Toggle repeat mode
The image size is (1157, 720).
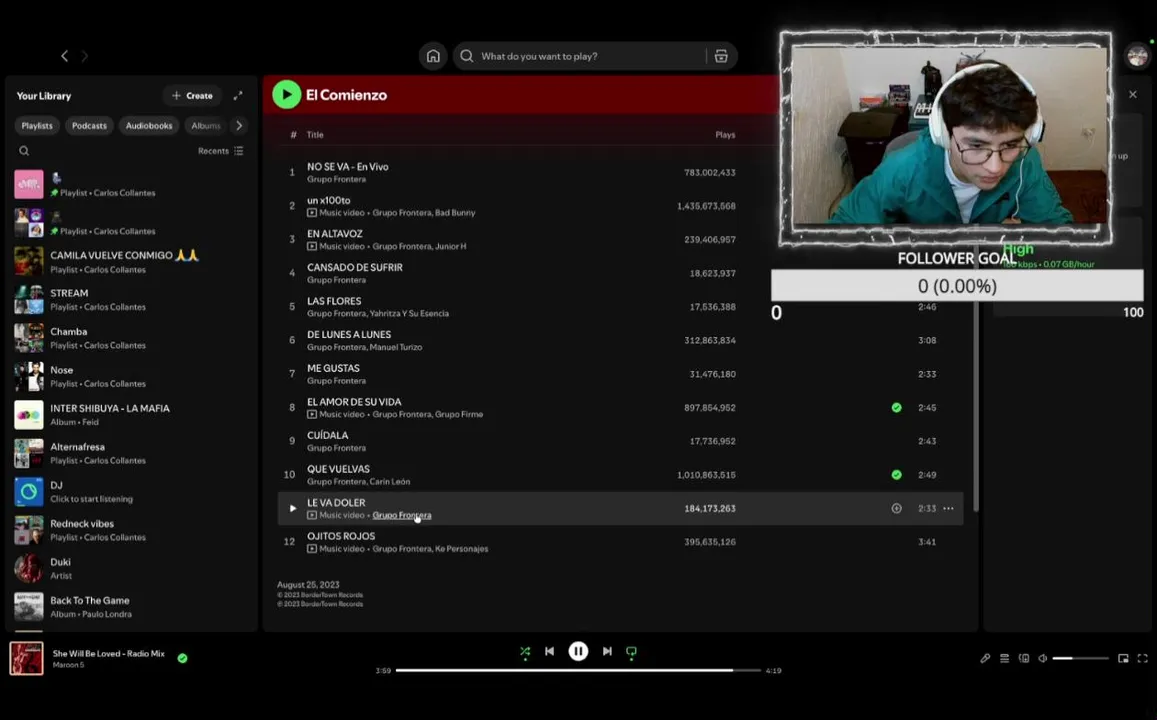631,651
